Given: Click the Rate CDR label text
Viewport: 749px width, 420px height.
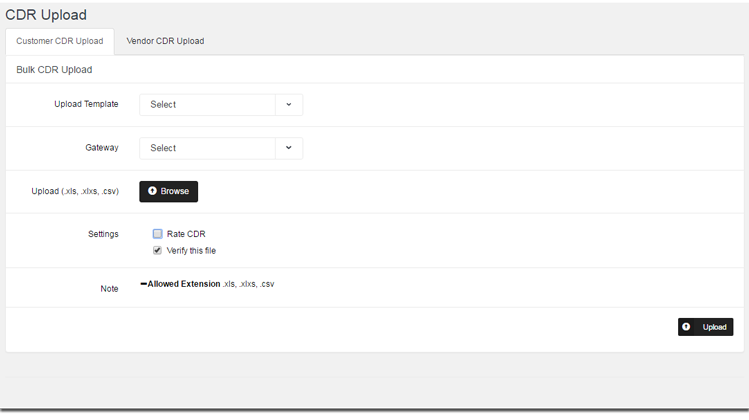Looking at the screenshot, I should coord(186,234).
